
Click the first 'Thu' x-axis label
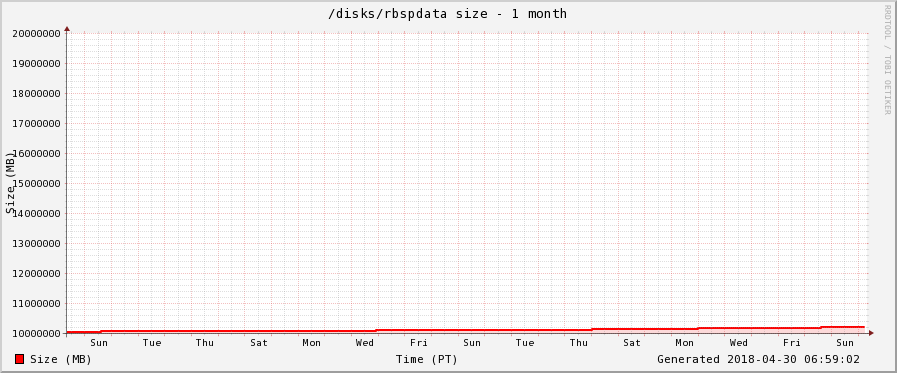click(x=205, y=343)
